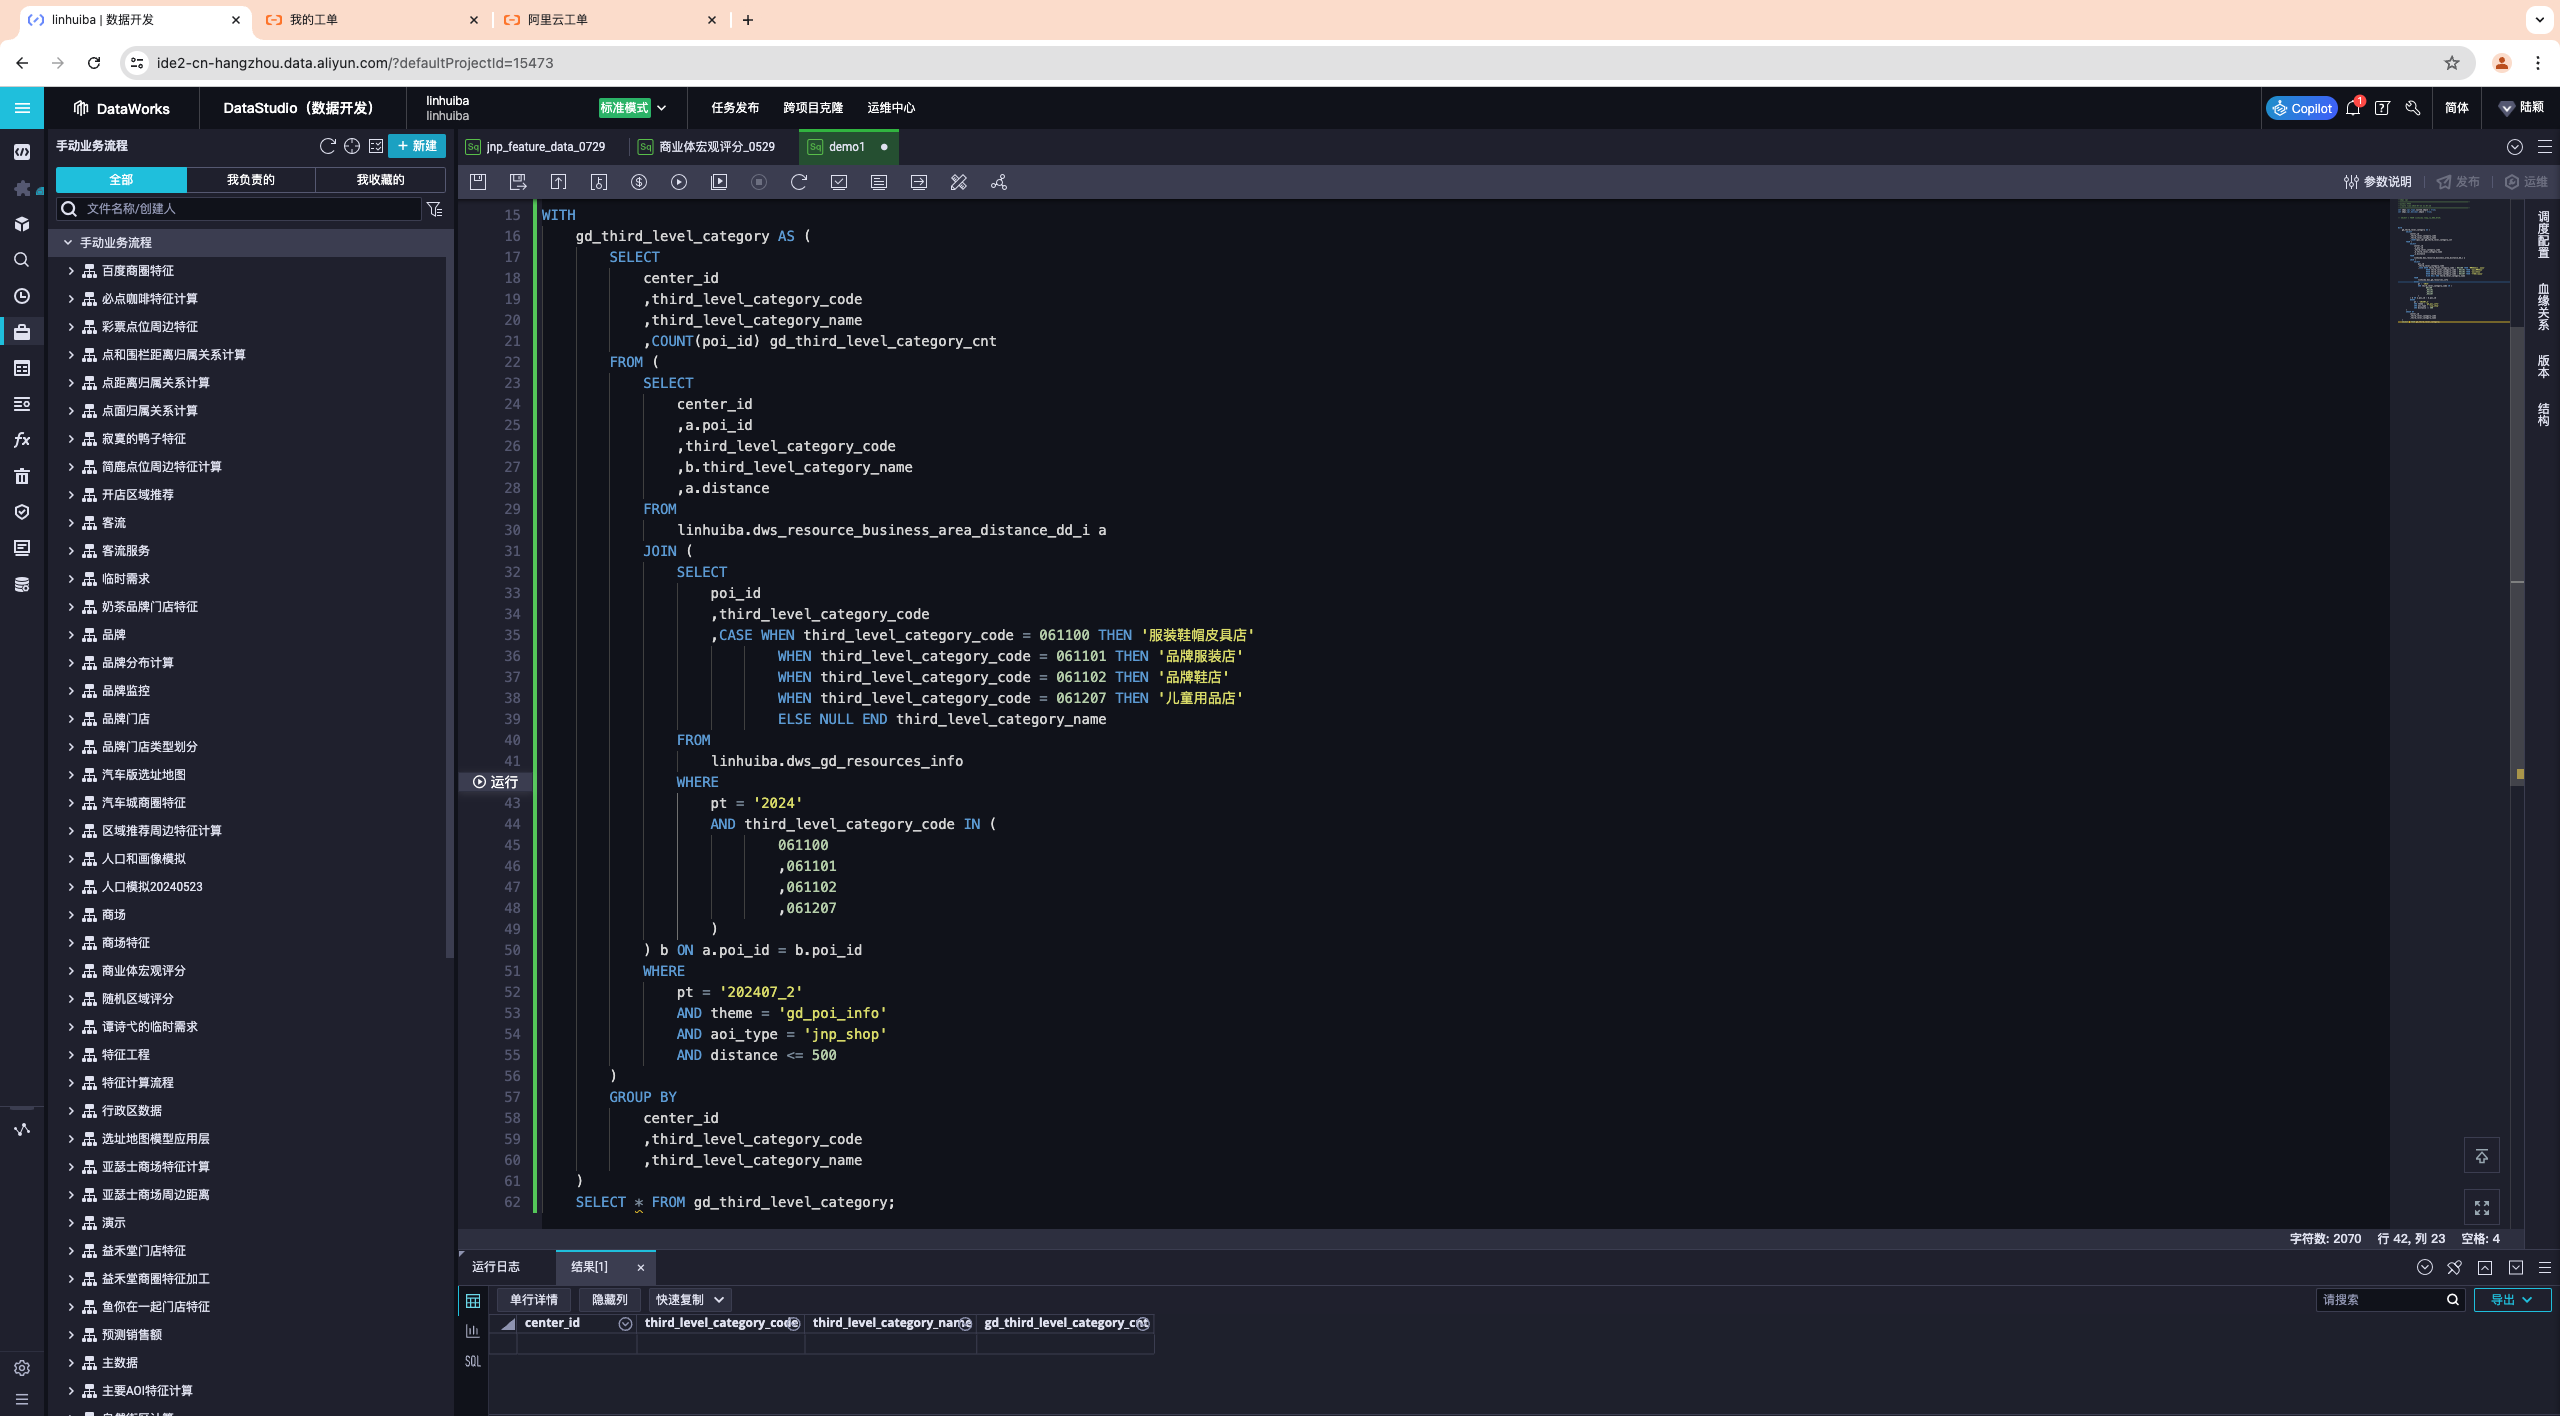2560x1416 pixels.
Task: Open the 跨项目克隆 menu
Action: click(x=813, y=108)
